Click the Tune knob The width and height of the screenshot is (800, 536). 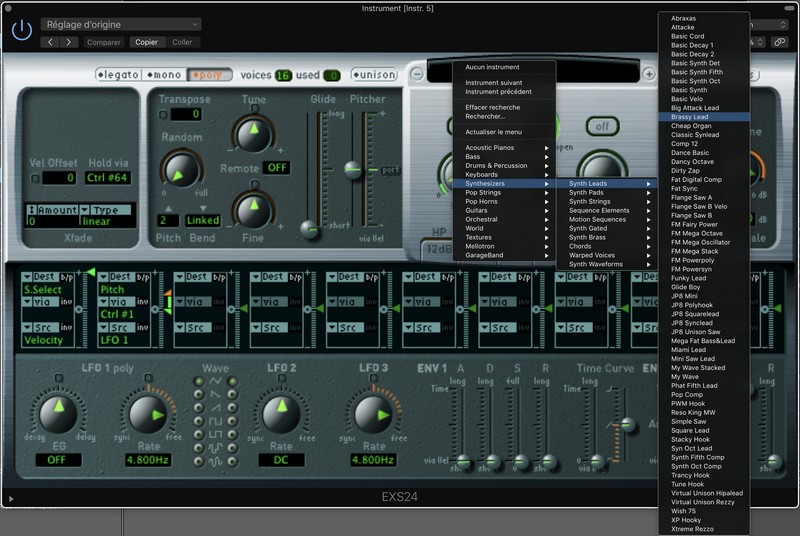click(253, 133)
